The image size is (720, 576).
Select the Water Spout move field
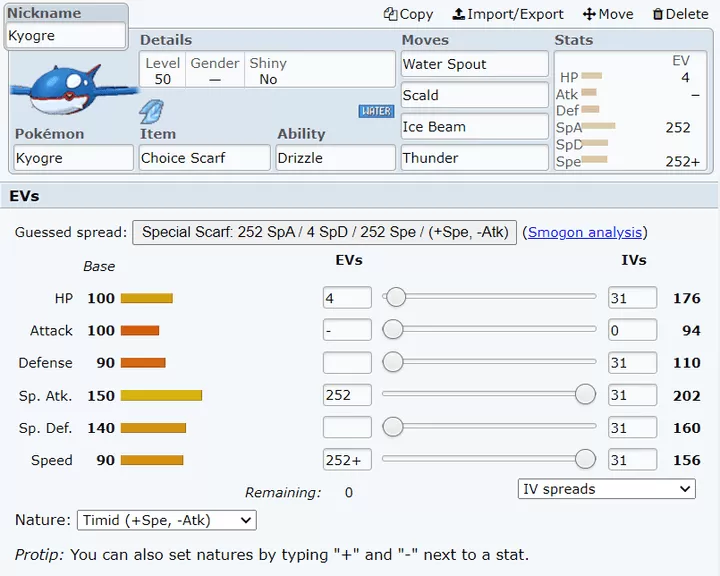coord(475,64)
